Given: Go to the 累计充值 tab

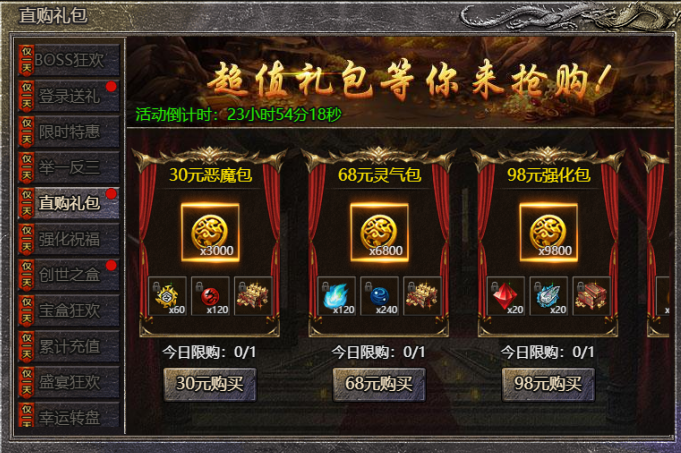Looking at the screenshot, I should tap(69, 346).
